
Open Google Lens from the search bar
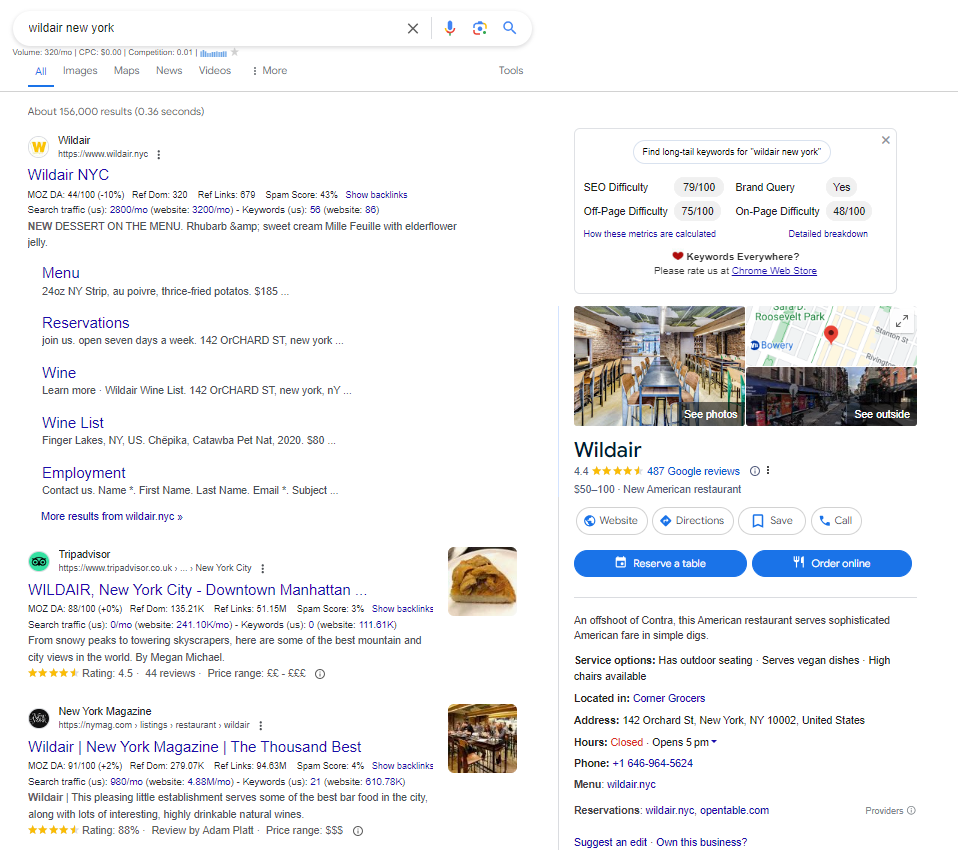[480, 28]
